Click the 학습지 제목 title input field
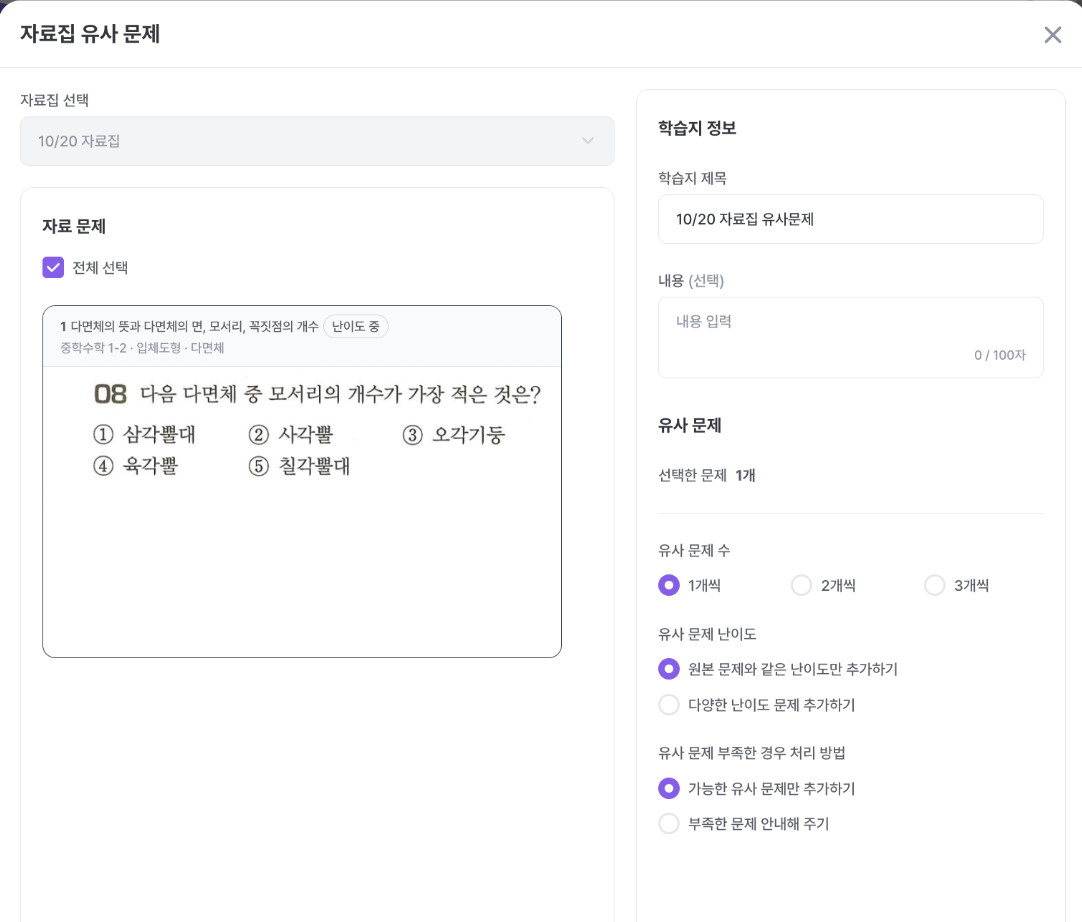 [x=851, y=219]
